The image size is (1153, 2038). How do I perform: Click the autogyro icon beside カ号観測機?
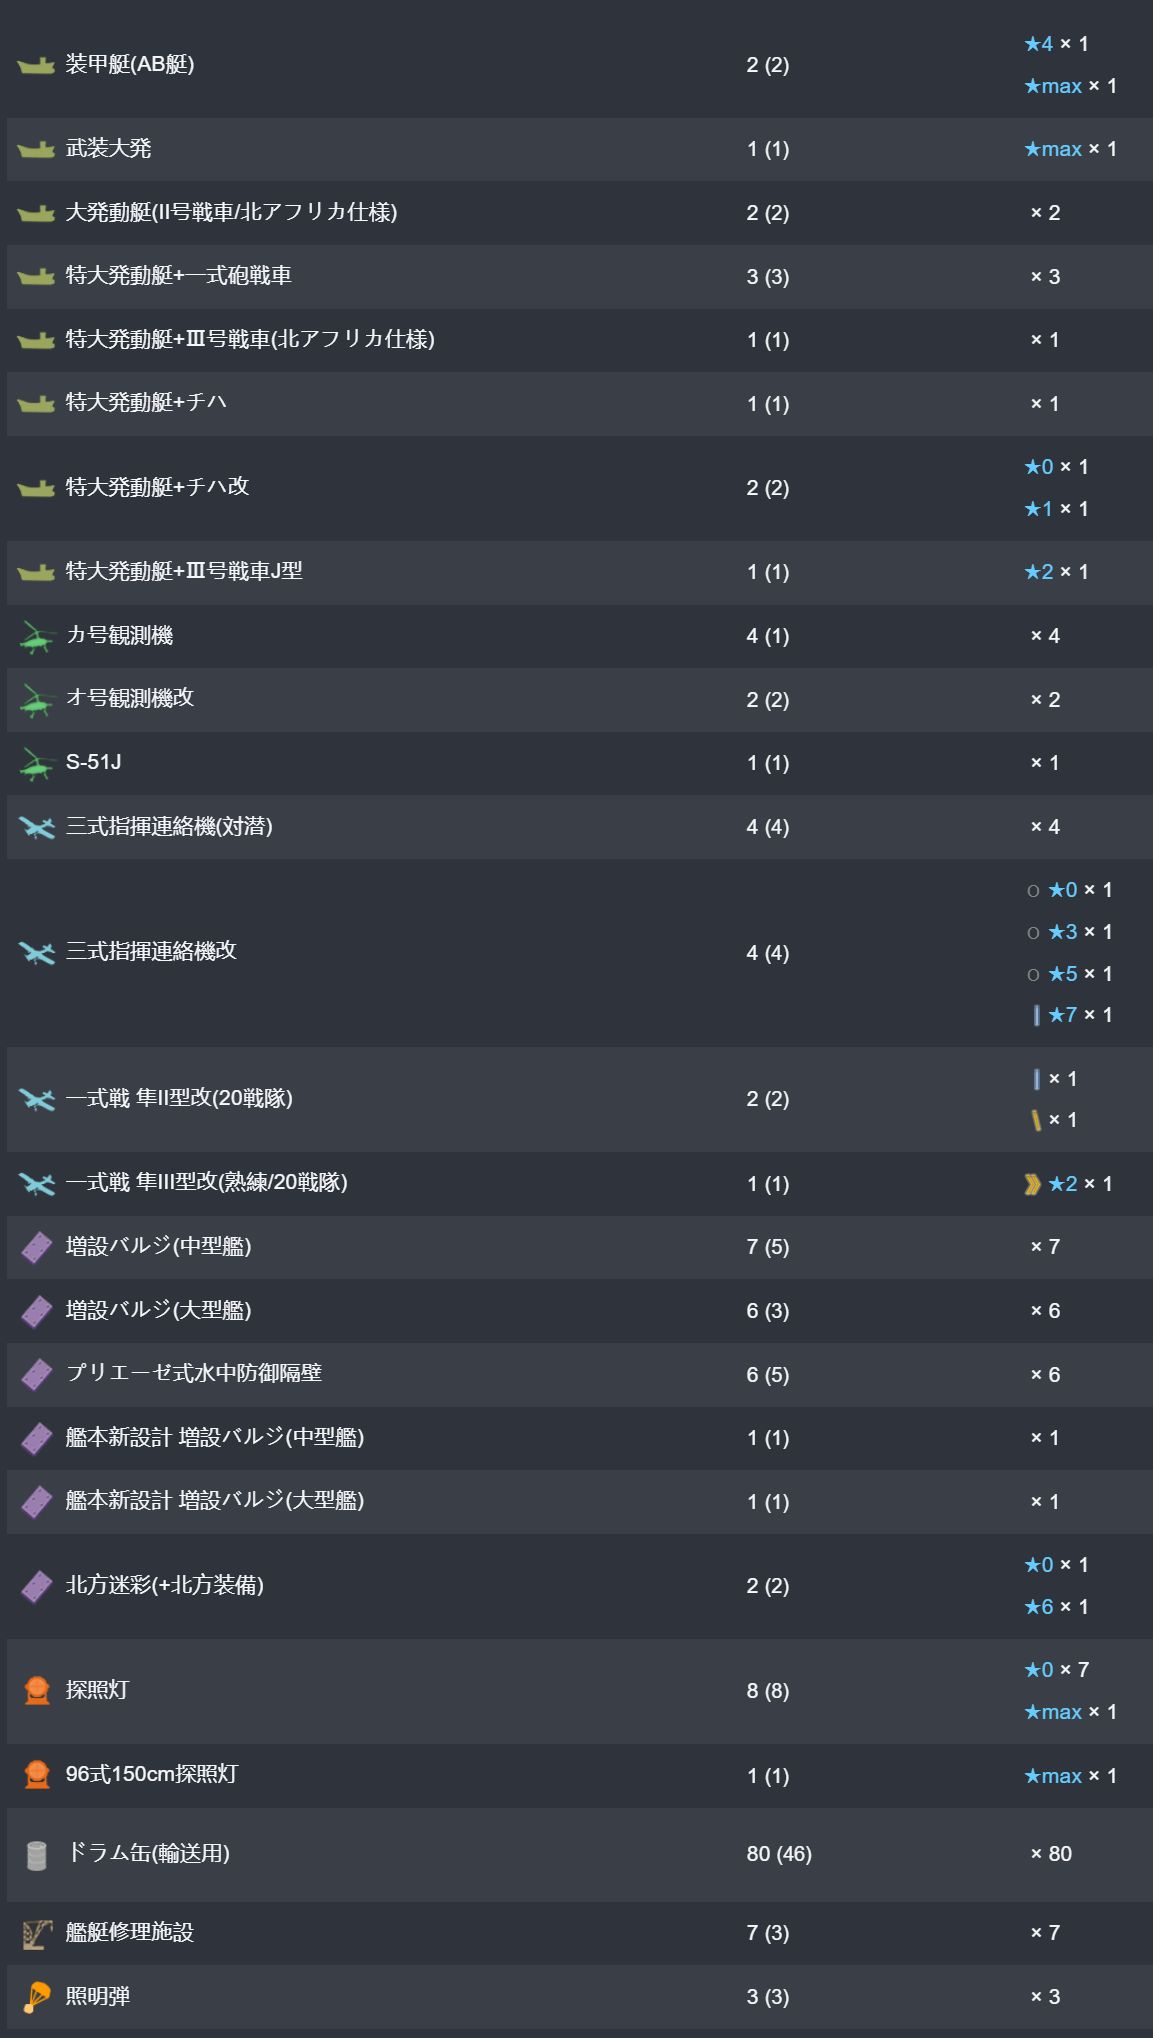36,636
